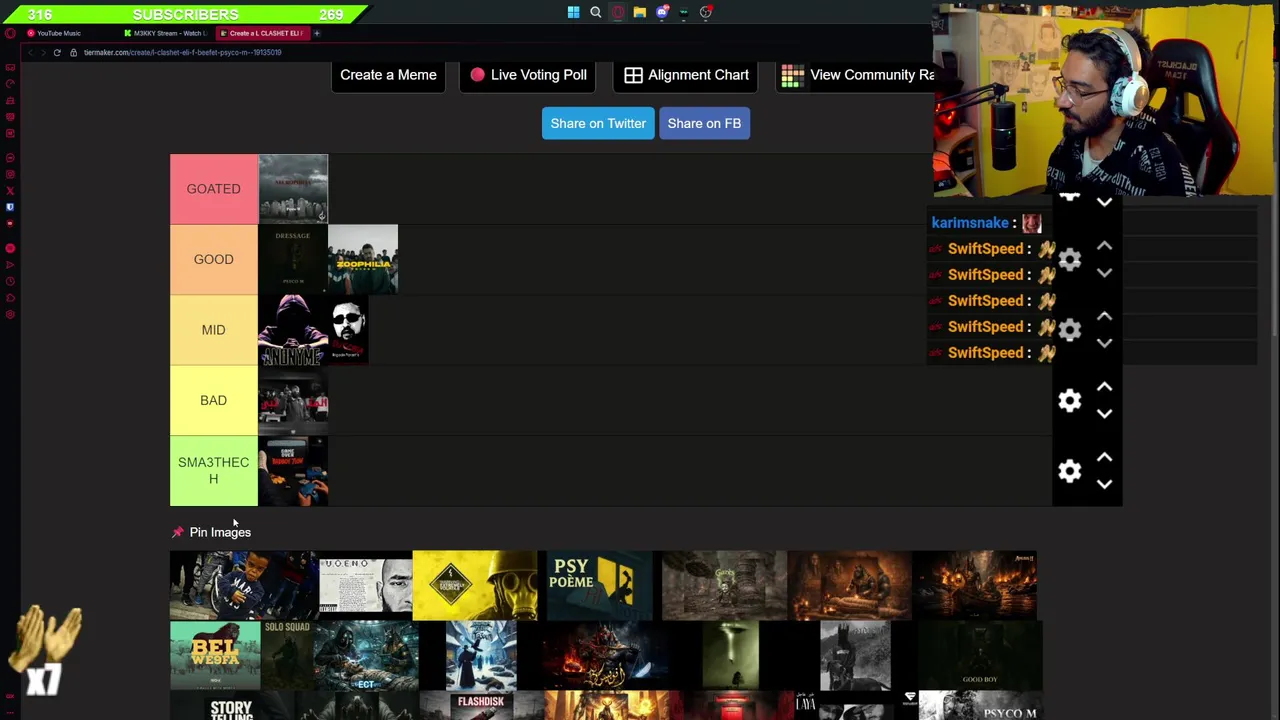
Task: Pick the child in blue jacket cover
Action: point(244,585)
